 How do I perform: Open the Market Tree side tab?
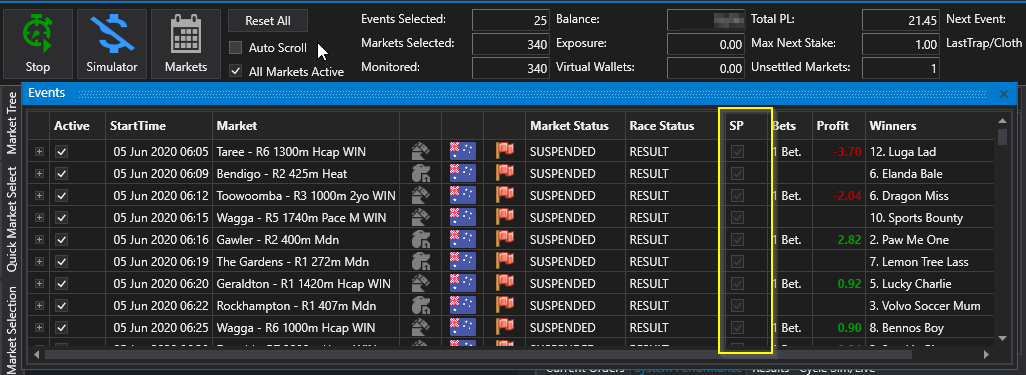pyautogui.click(x=11, y=123)
